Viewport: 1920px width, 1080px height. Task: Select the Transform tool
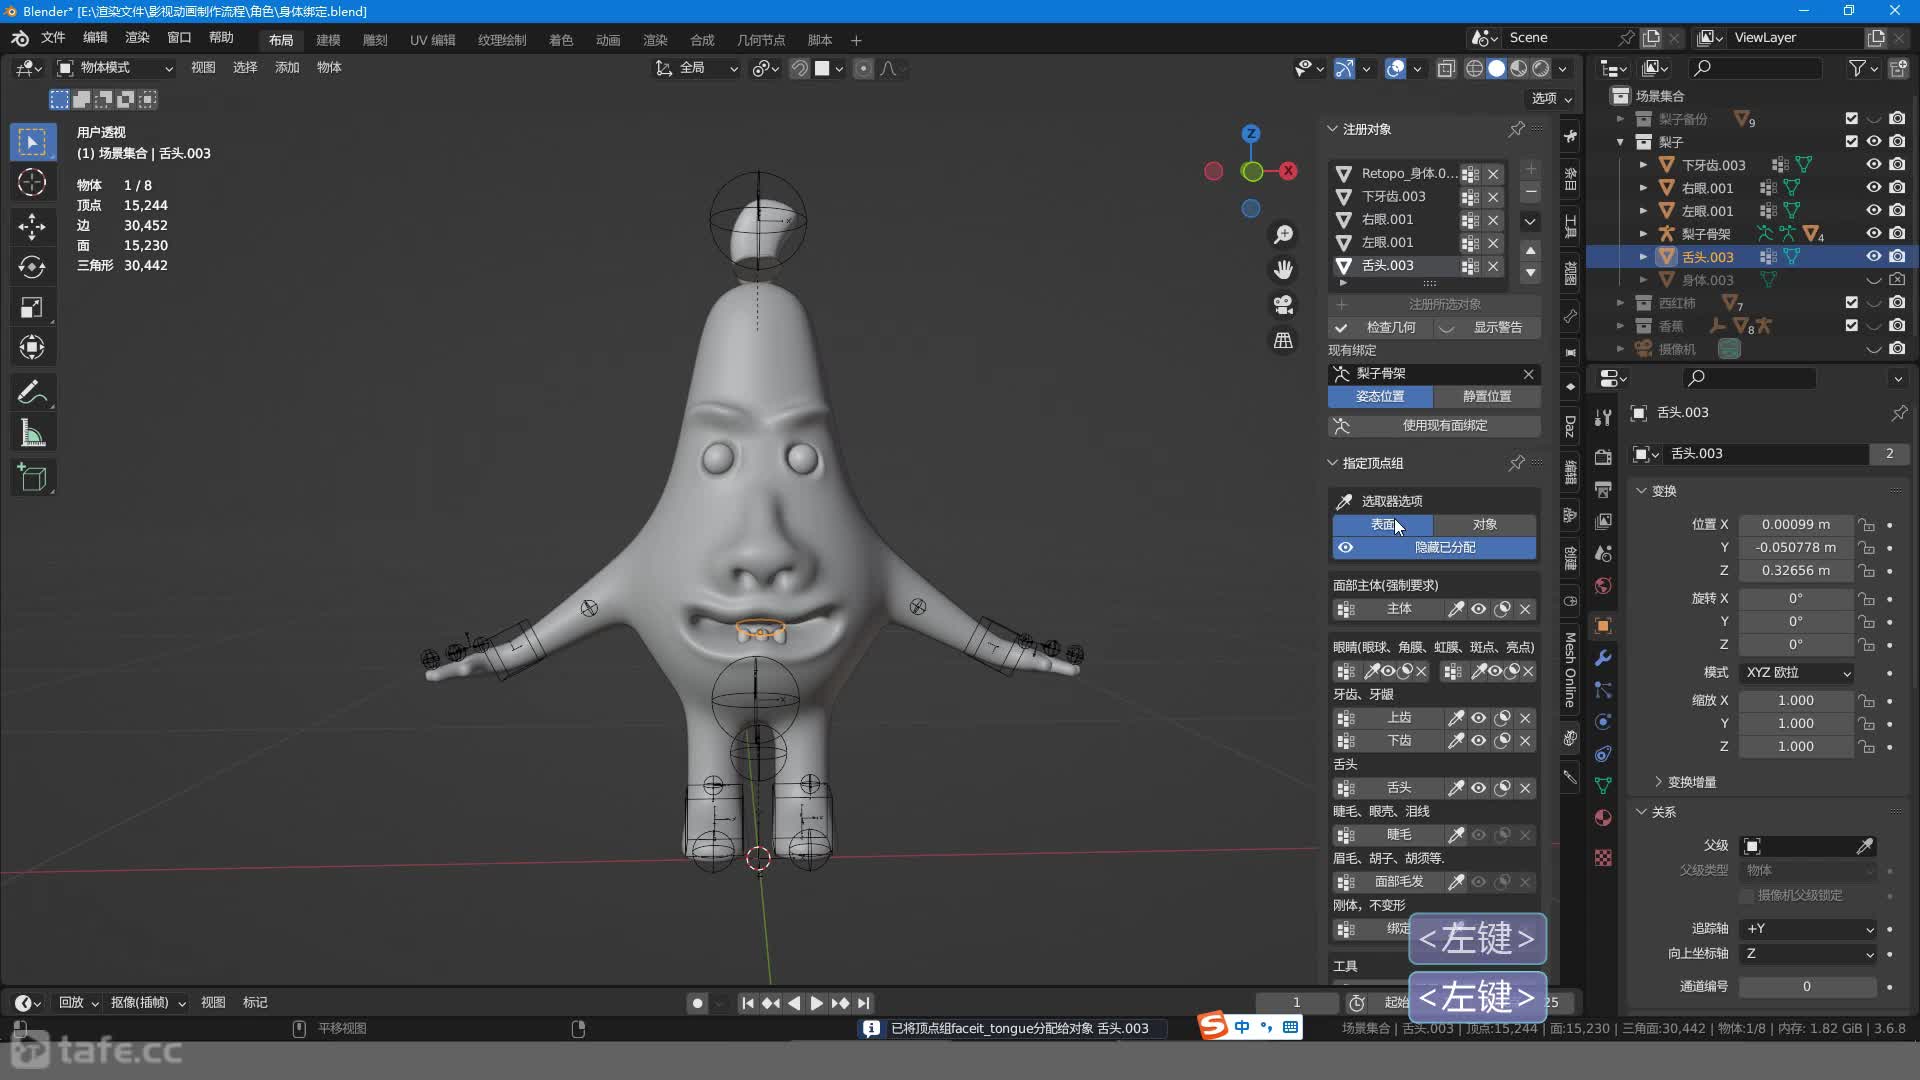[32, 348]
